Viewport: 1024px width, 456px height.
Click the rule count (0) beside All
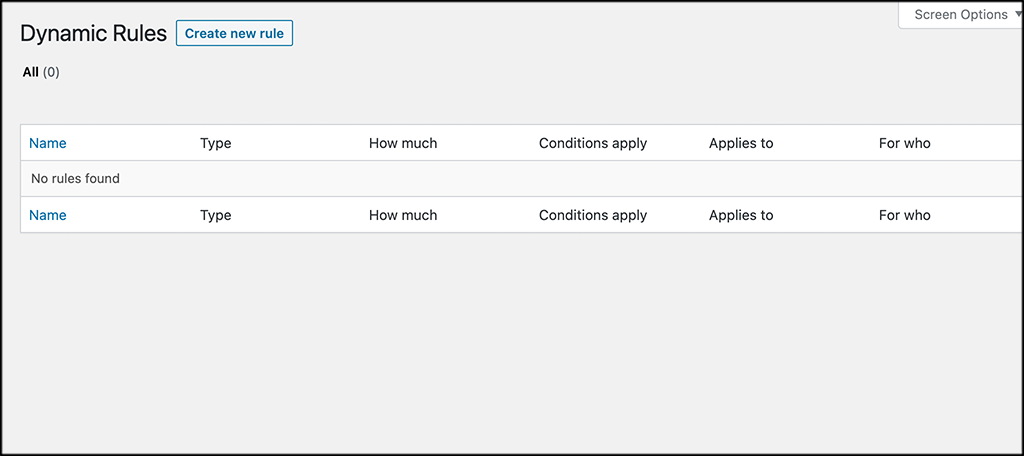pos(51,73)
